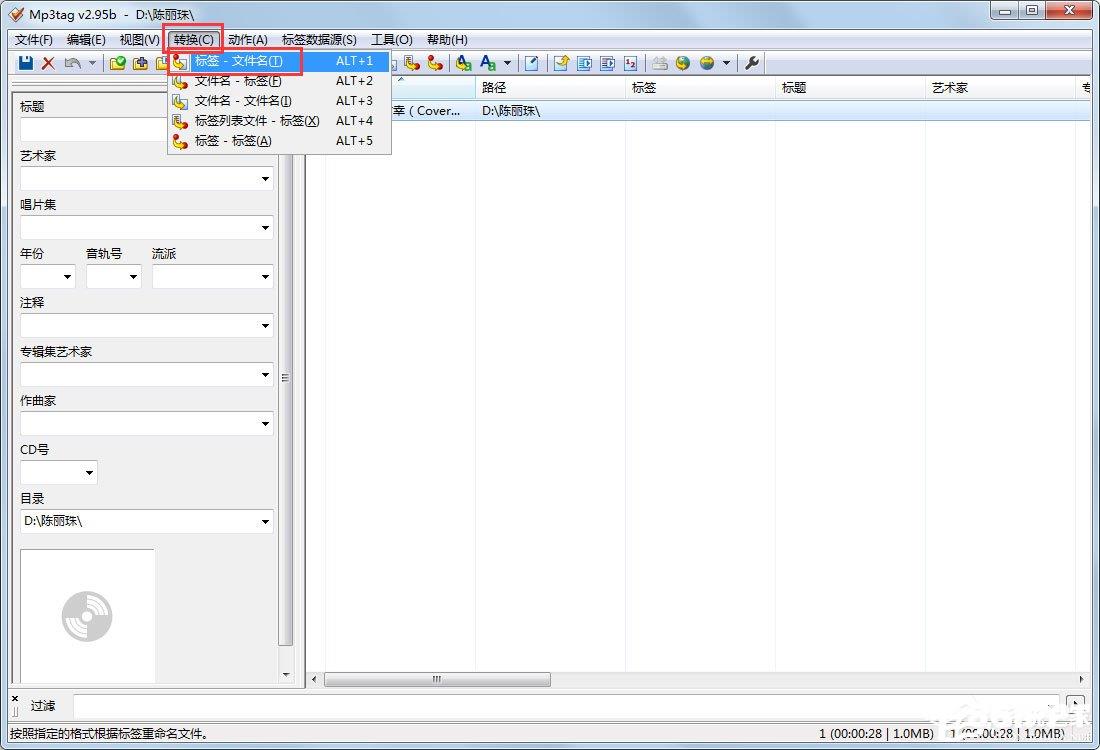This screenshot has width=1100, height=750.
Task: Click the 艺术家 column header in file list
Action: pos(1000,88)
